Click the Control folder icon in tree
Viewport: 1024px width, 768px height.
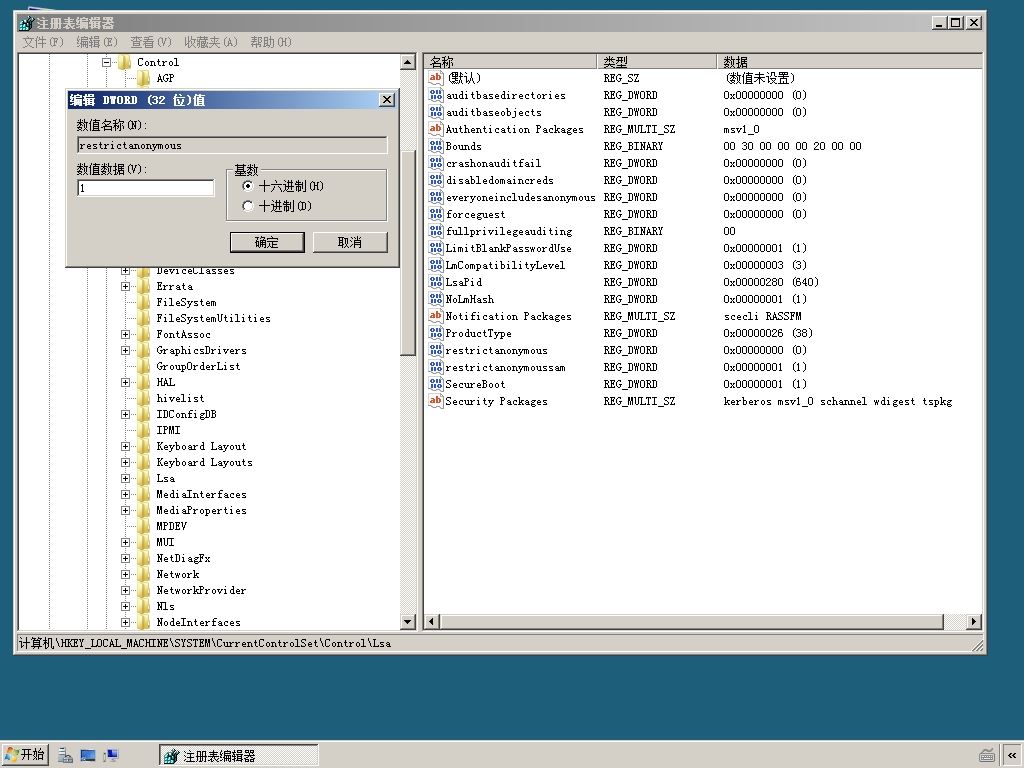(x=124, y=62)
